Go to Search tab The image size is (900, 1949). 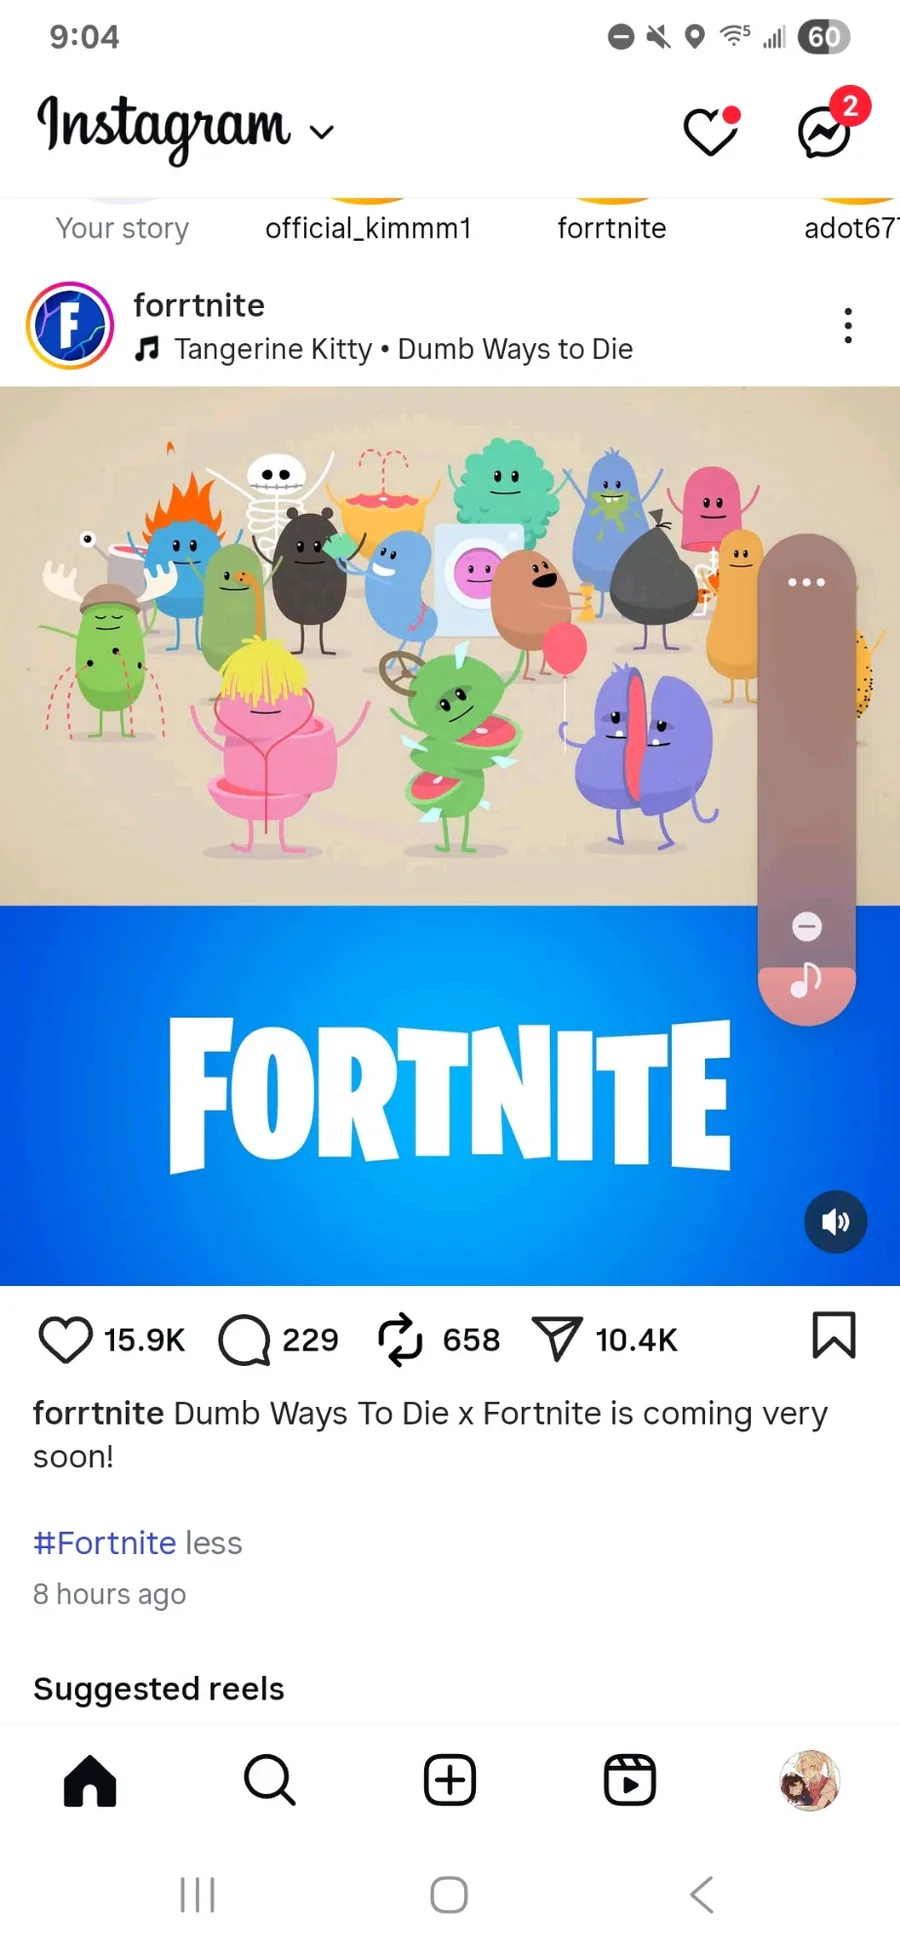click(x=270, y=1780)
